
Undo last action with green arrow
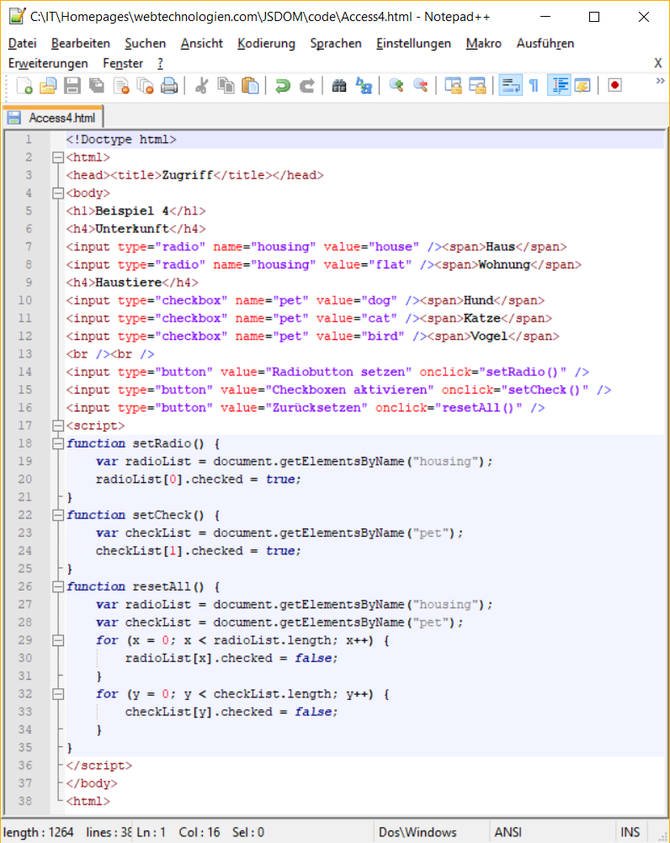tap(282, 85)
